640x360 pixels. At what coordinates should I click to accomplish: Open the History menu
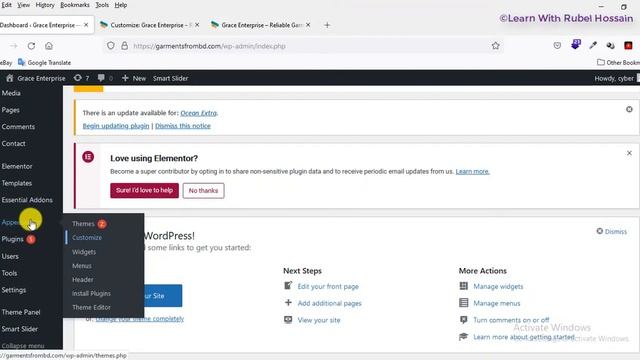45,5
